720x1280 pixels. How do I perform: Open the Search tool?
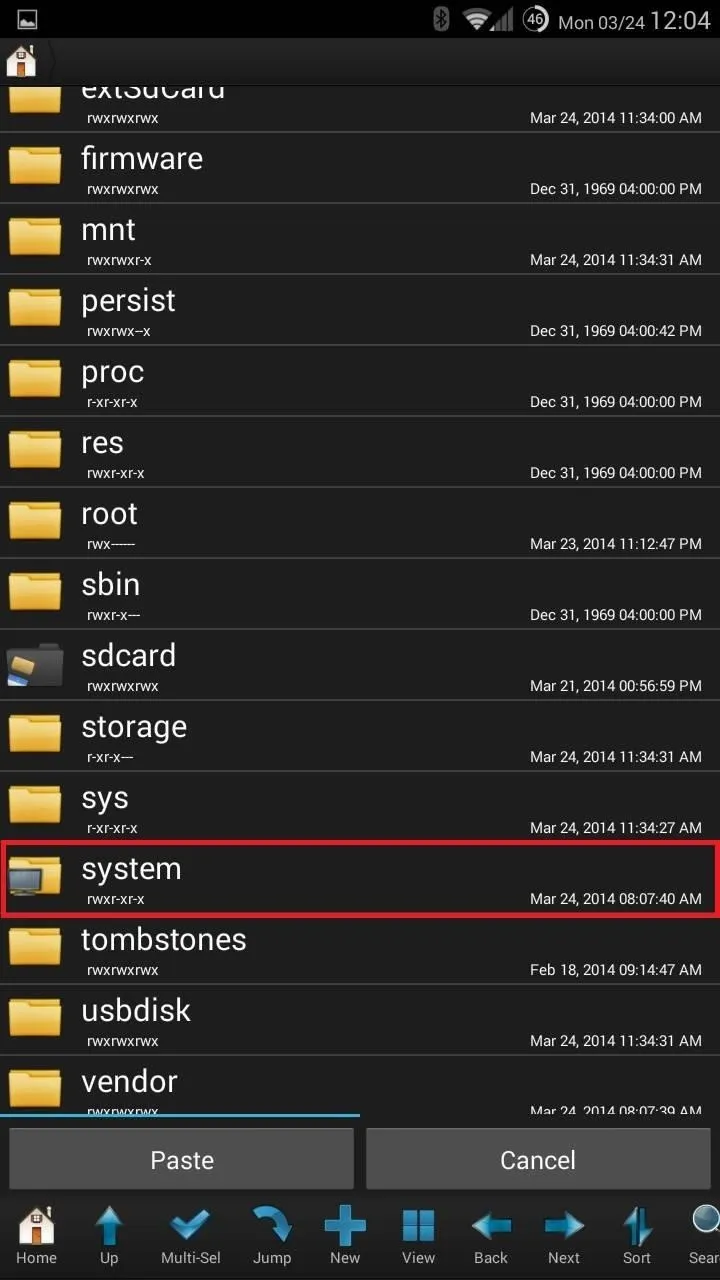(x=703, y=1236)
